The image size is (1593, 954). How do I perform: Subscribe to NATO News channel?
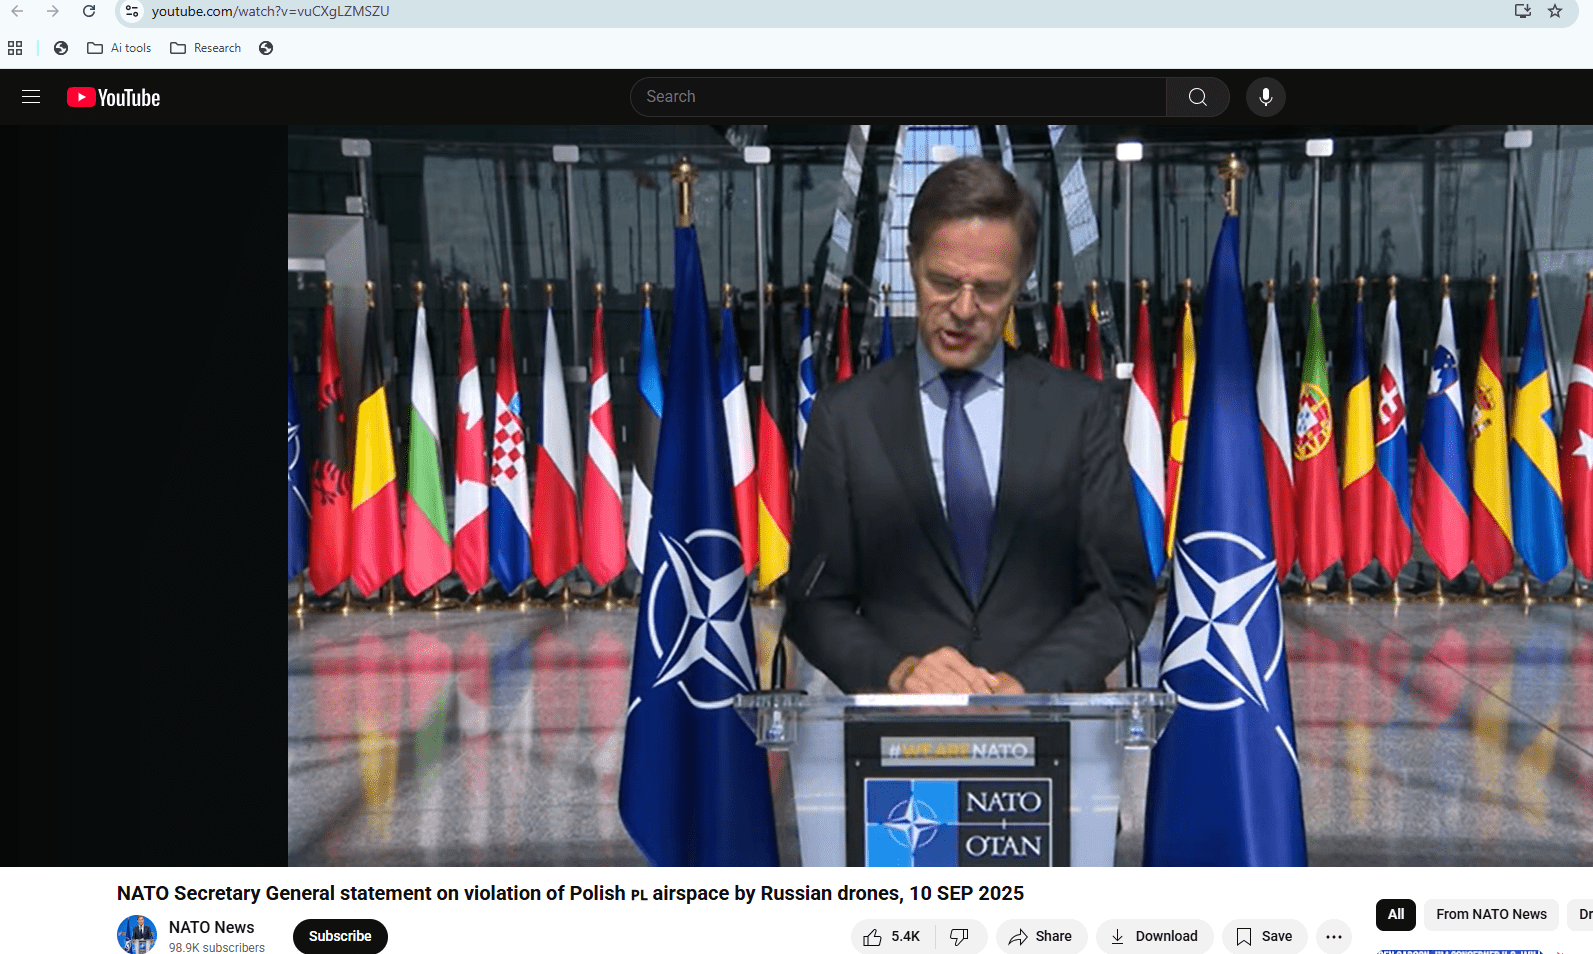pos(340,936)
